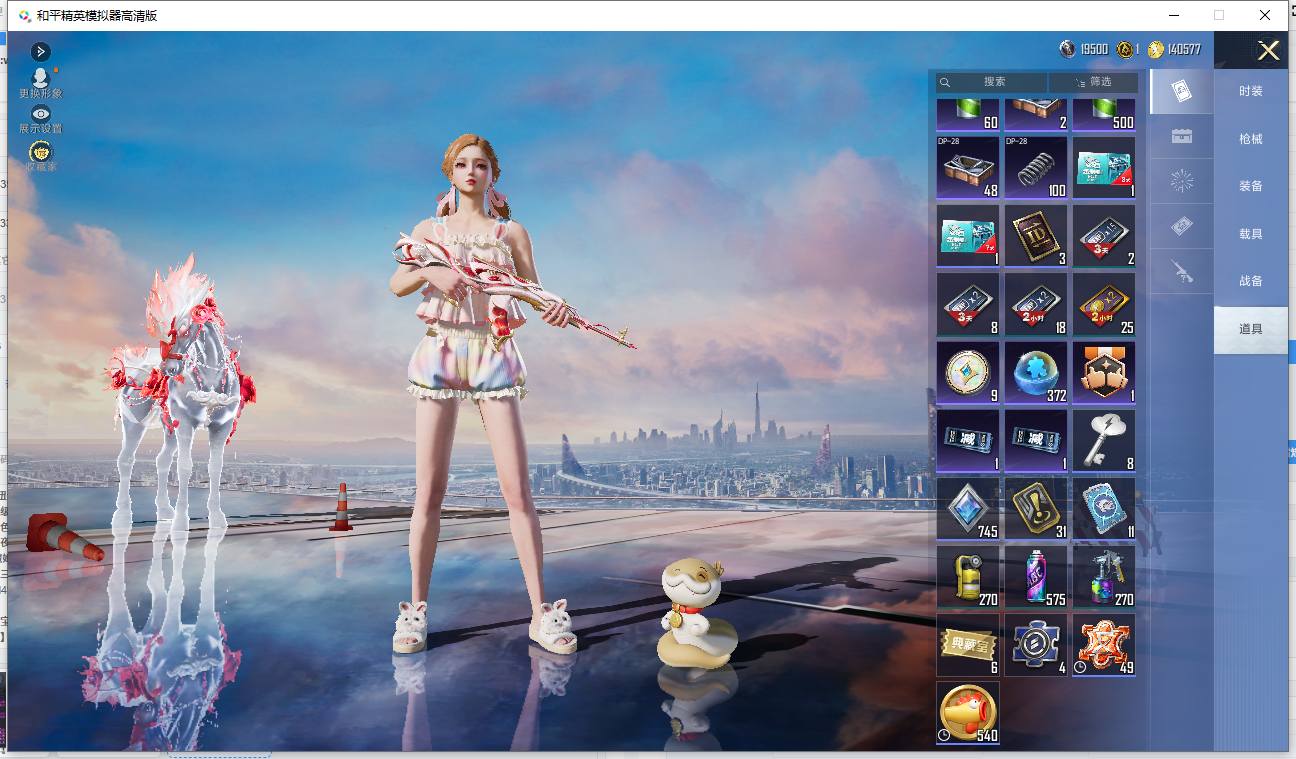This screenshot has width=1296, height=759.
Task: Select the DP-28 crate item with count 48
Action: (968, 167)
